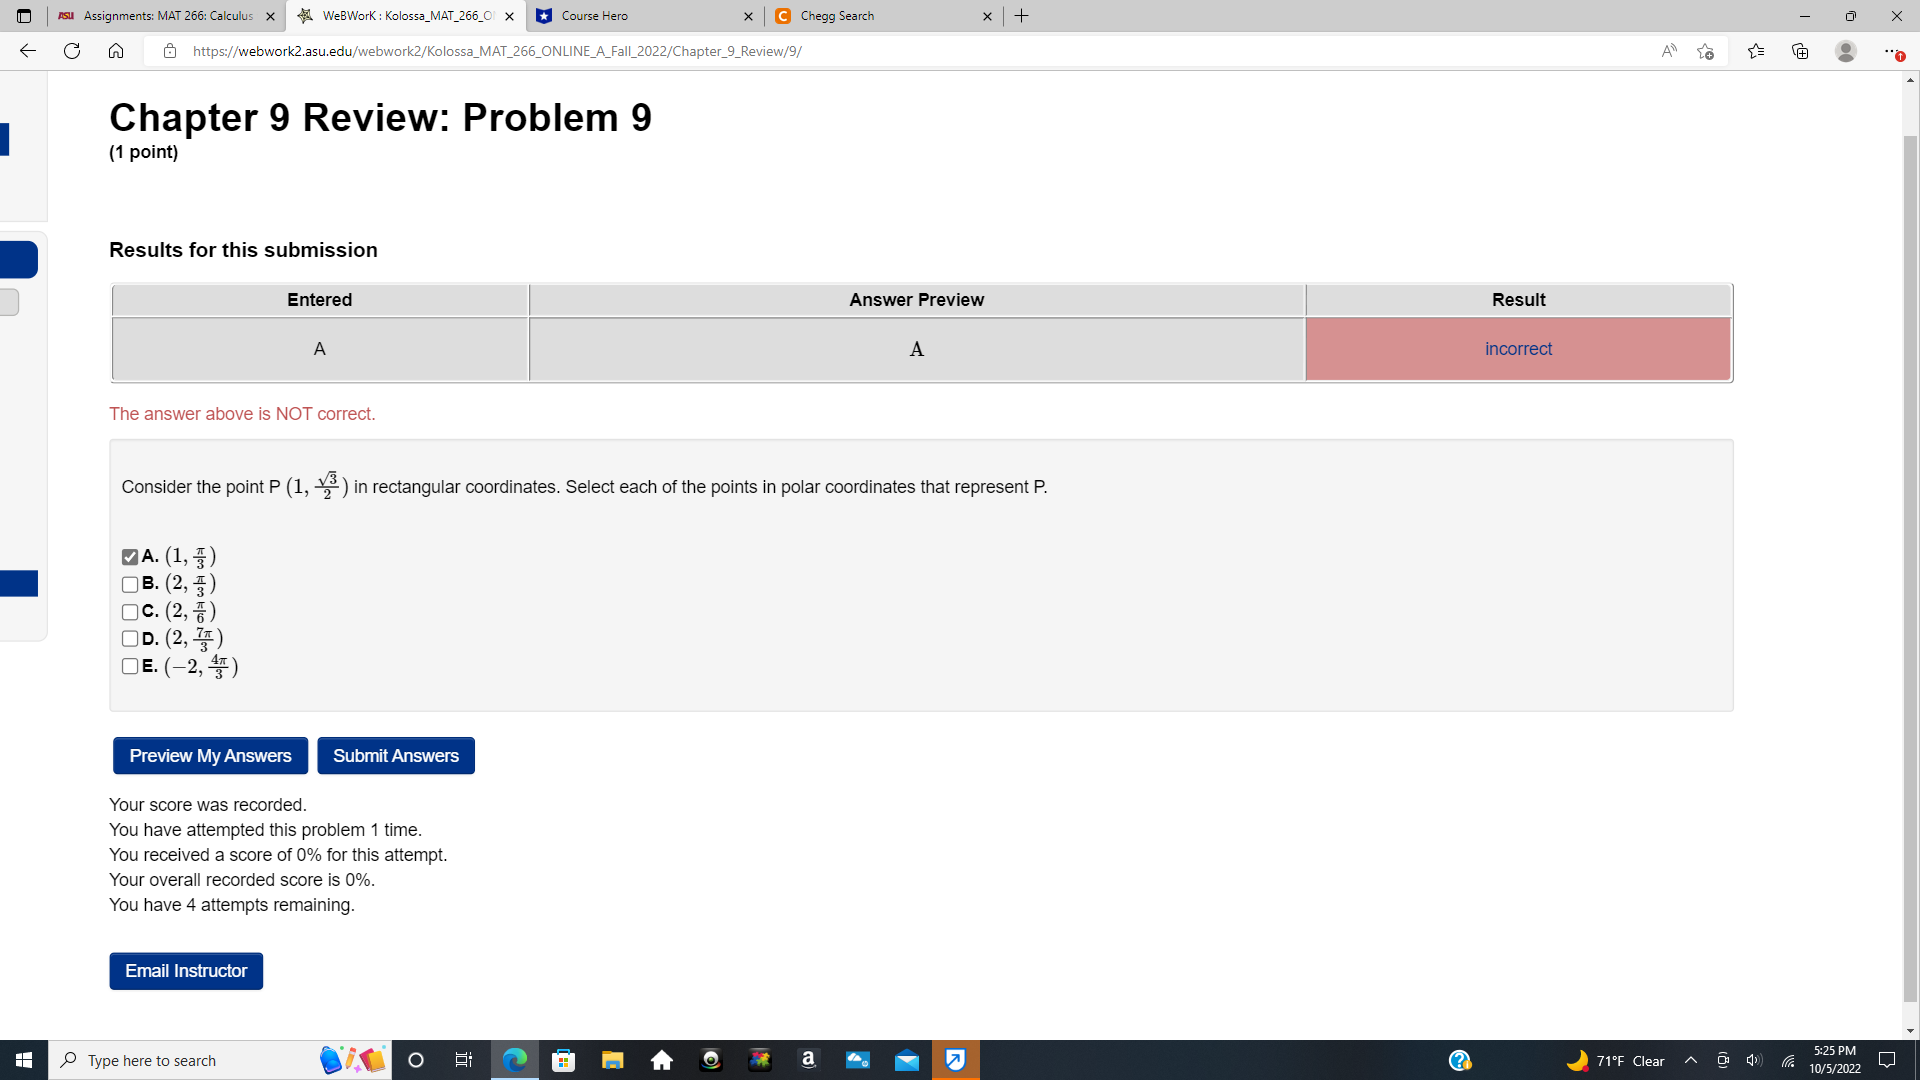Open browser tab overview dropdown
Viewport: 1920px width, 1080px height.
[22, 16]
